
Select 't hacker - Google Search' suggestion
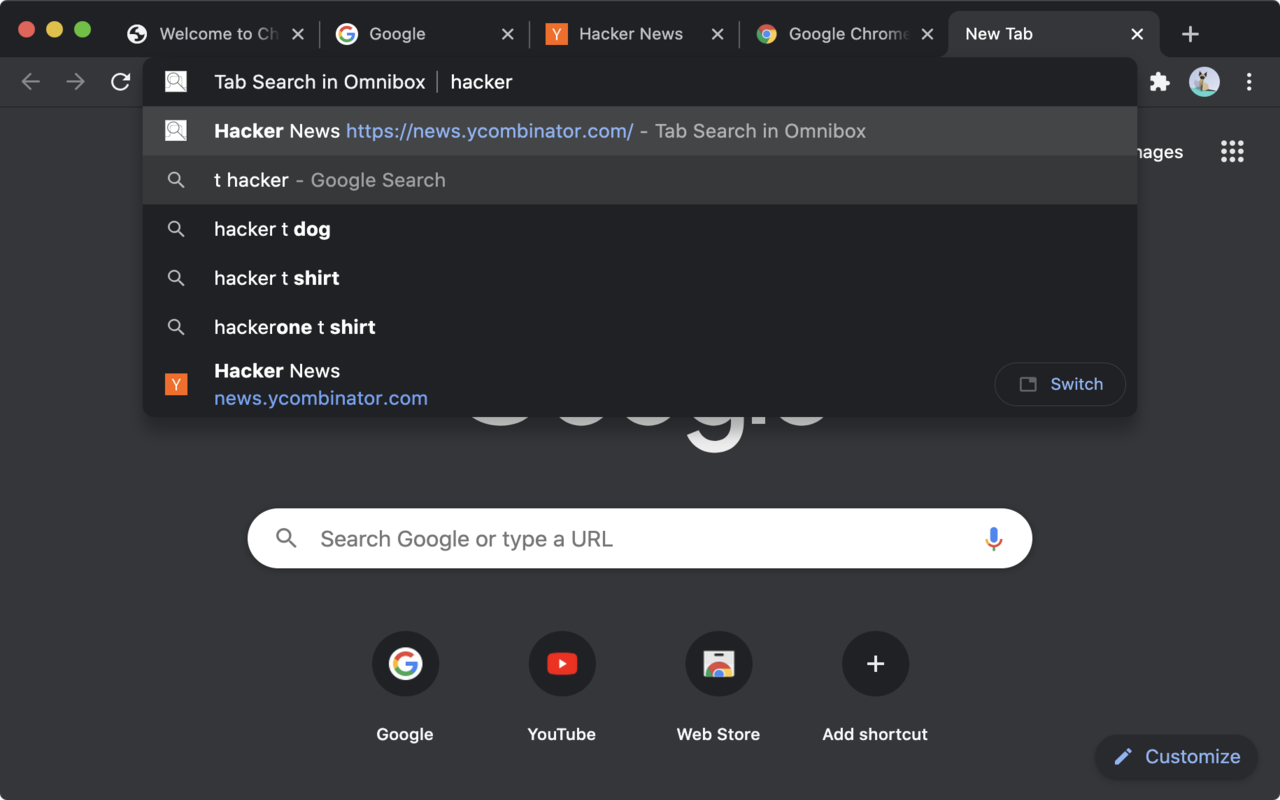pos(640,180)
